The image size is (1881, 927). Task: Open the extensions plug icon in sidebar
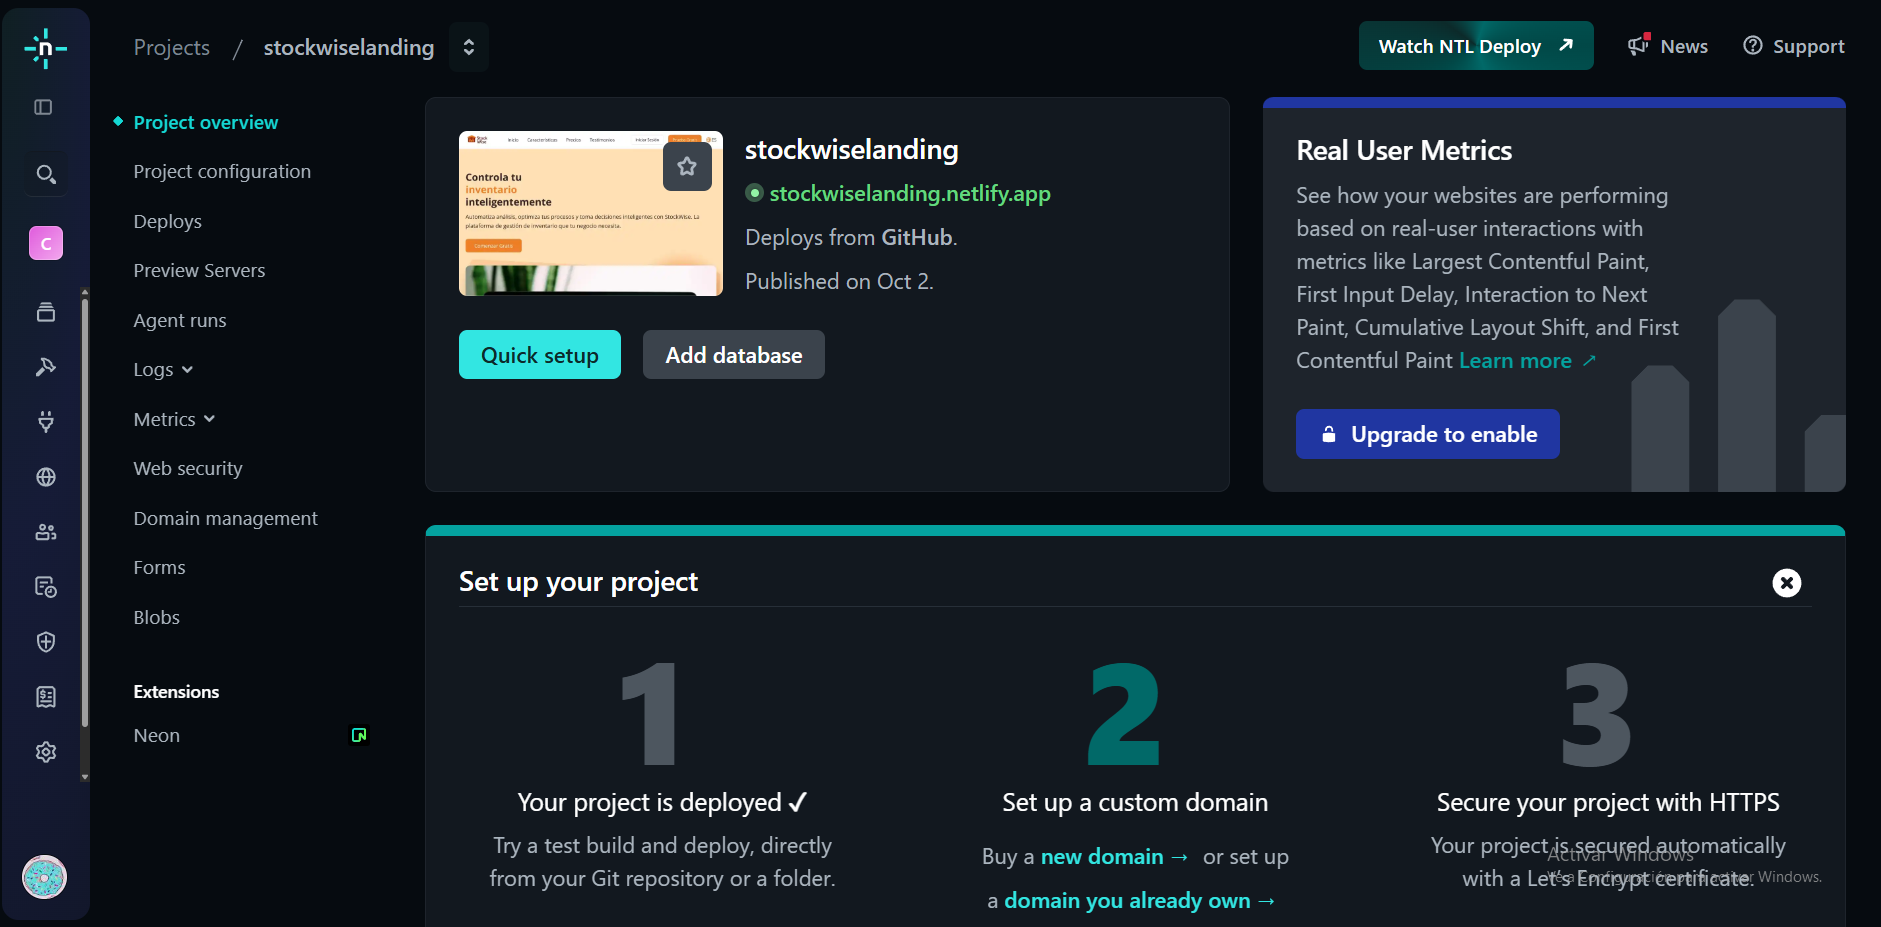pos(46,422)
